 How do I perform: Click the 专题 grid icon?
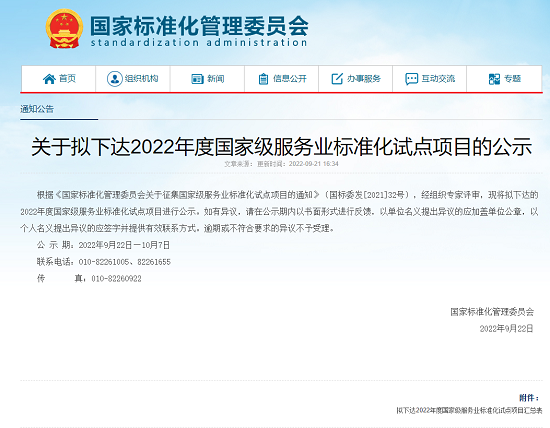494,79
